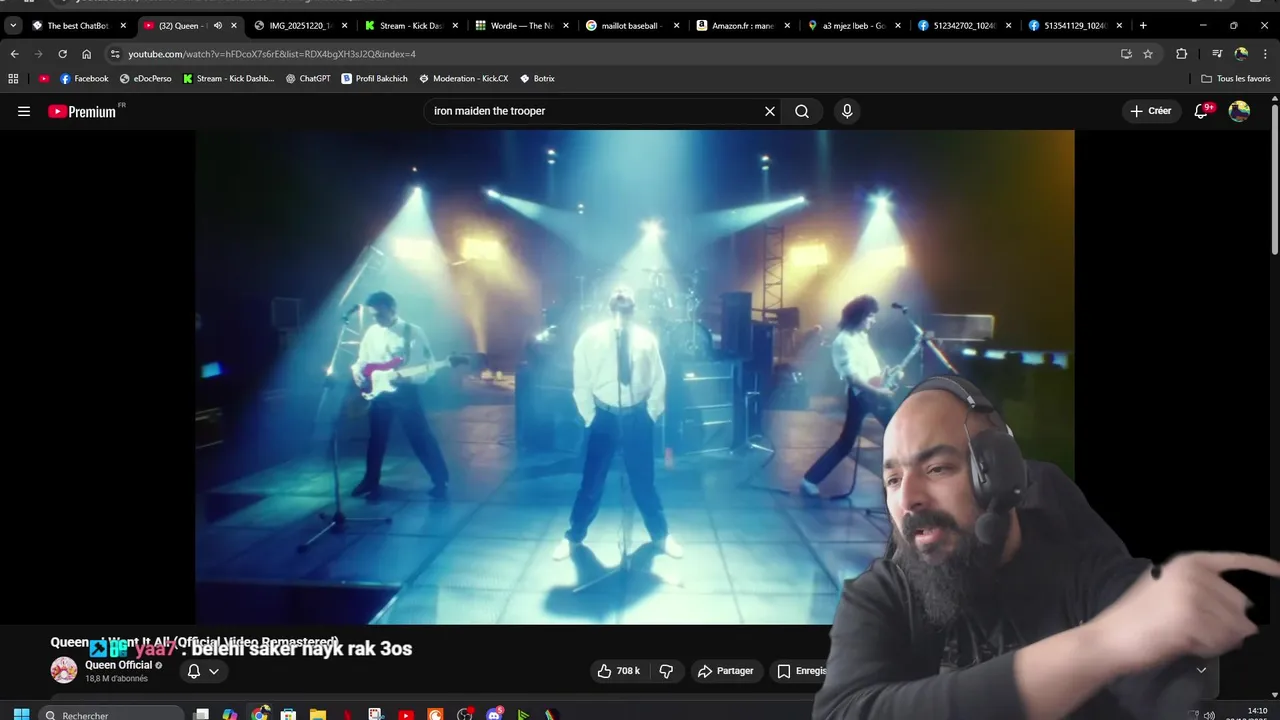Toggle channel notification bell subscription menu
Image resolution: width=1280 pixels, height=720 pixels.
pyautogui.click(x=203, y=671)
